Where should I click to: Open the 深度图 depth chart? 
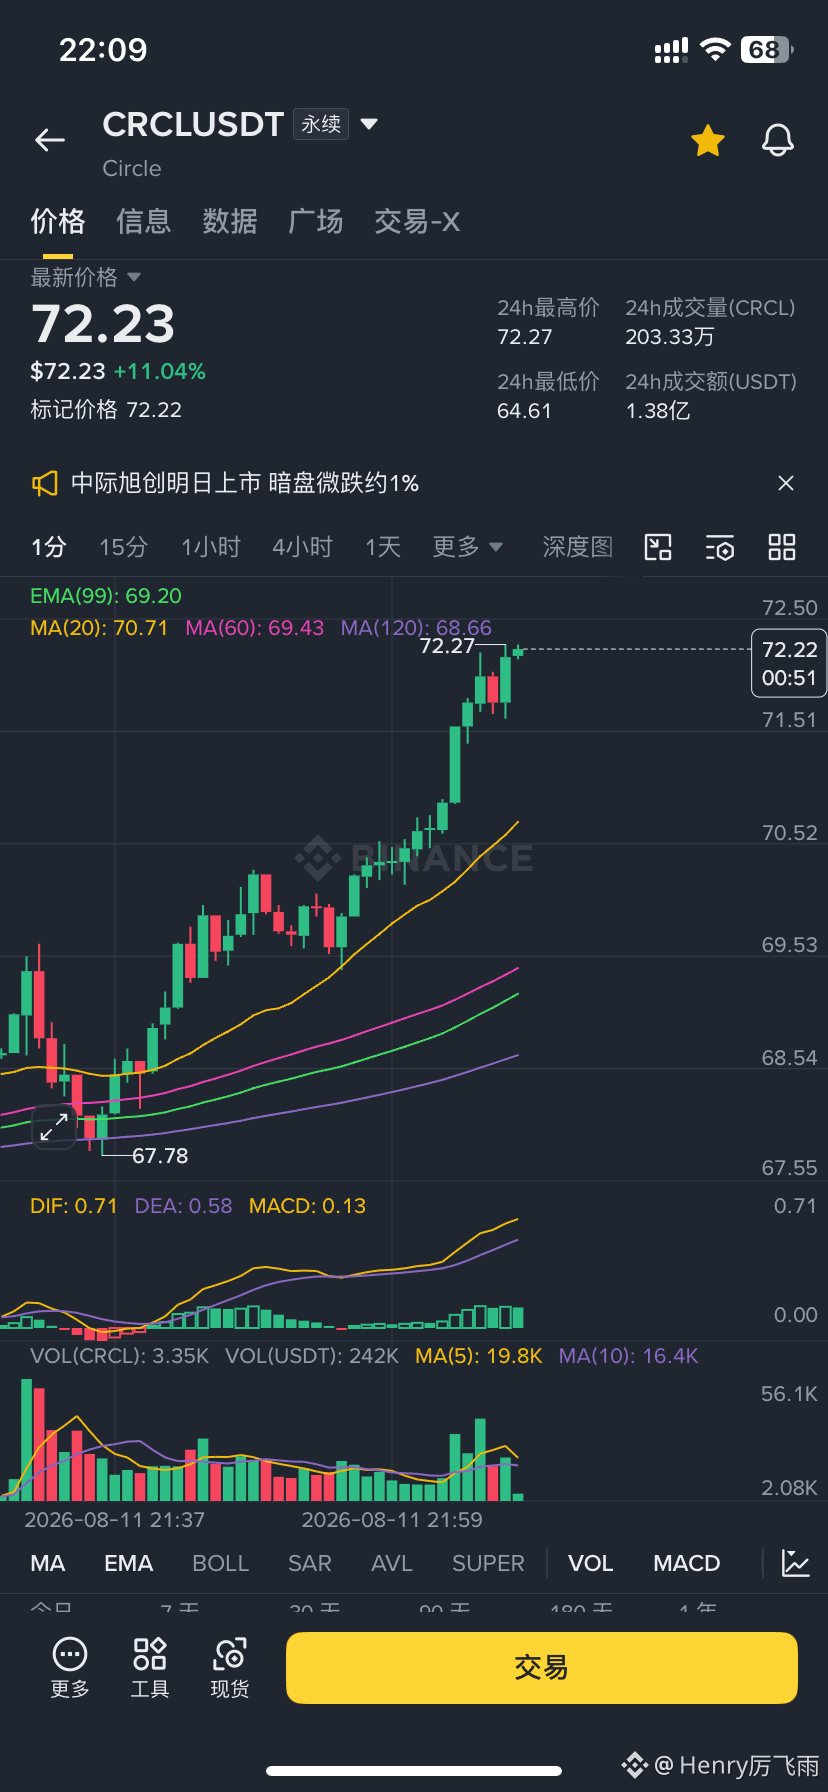577,547
